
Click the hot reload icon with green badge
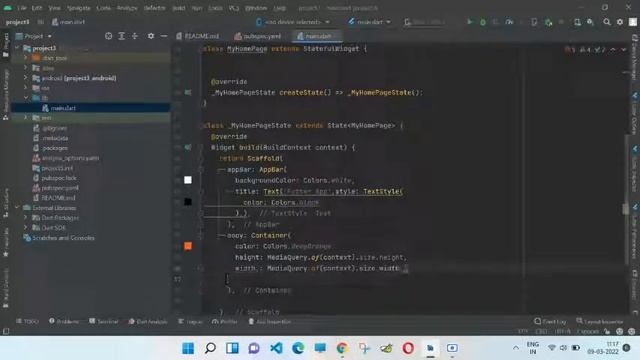coord(549,22)
